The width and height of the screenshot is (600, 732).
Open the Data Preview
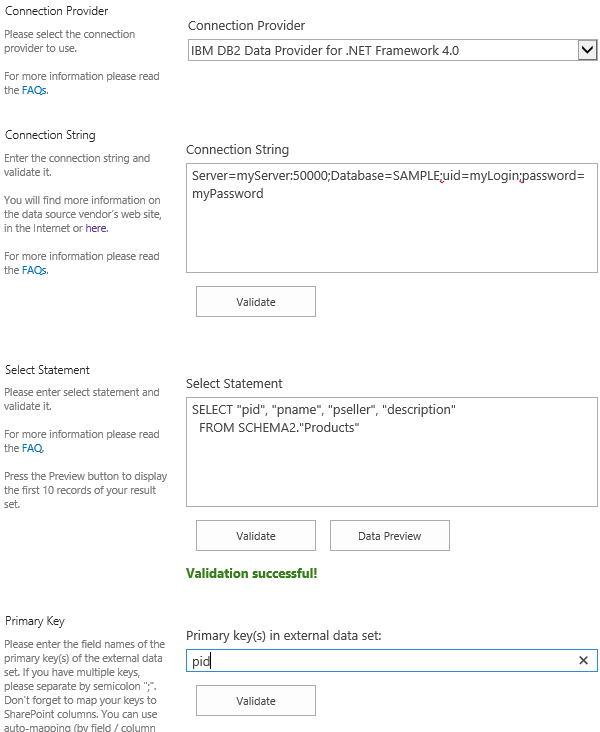point(389,535)
